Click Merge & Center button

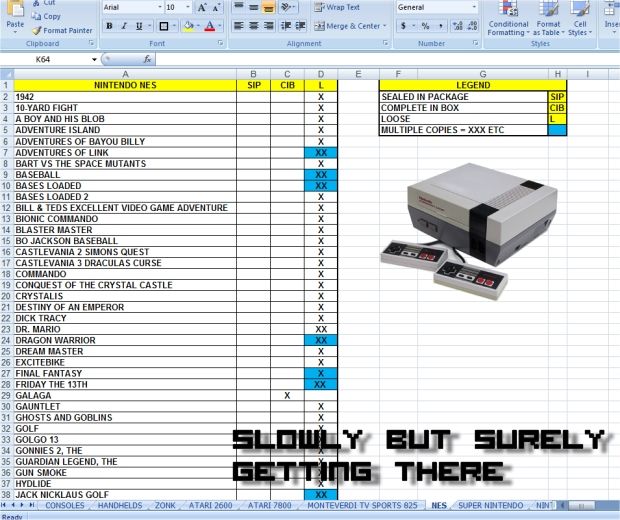point(347,26)
